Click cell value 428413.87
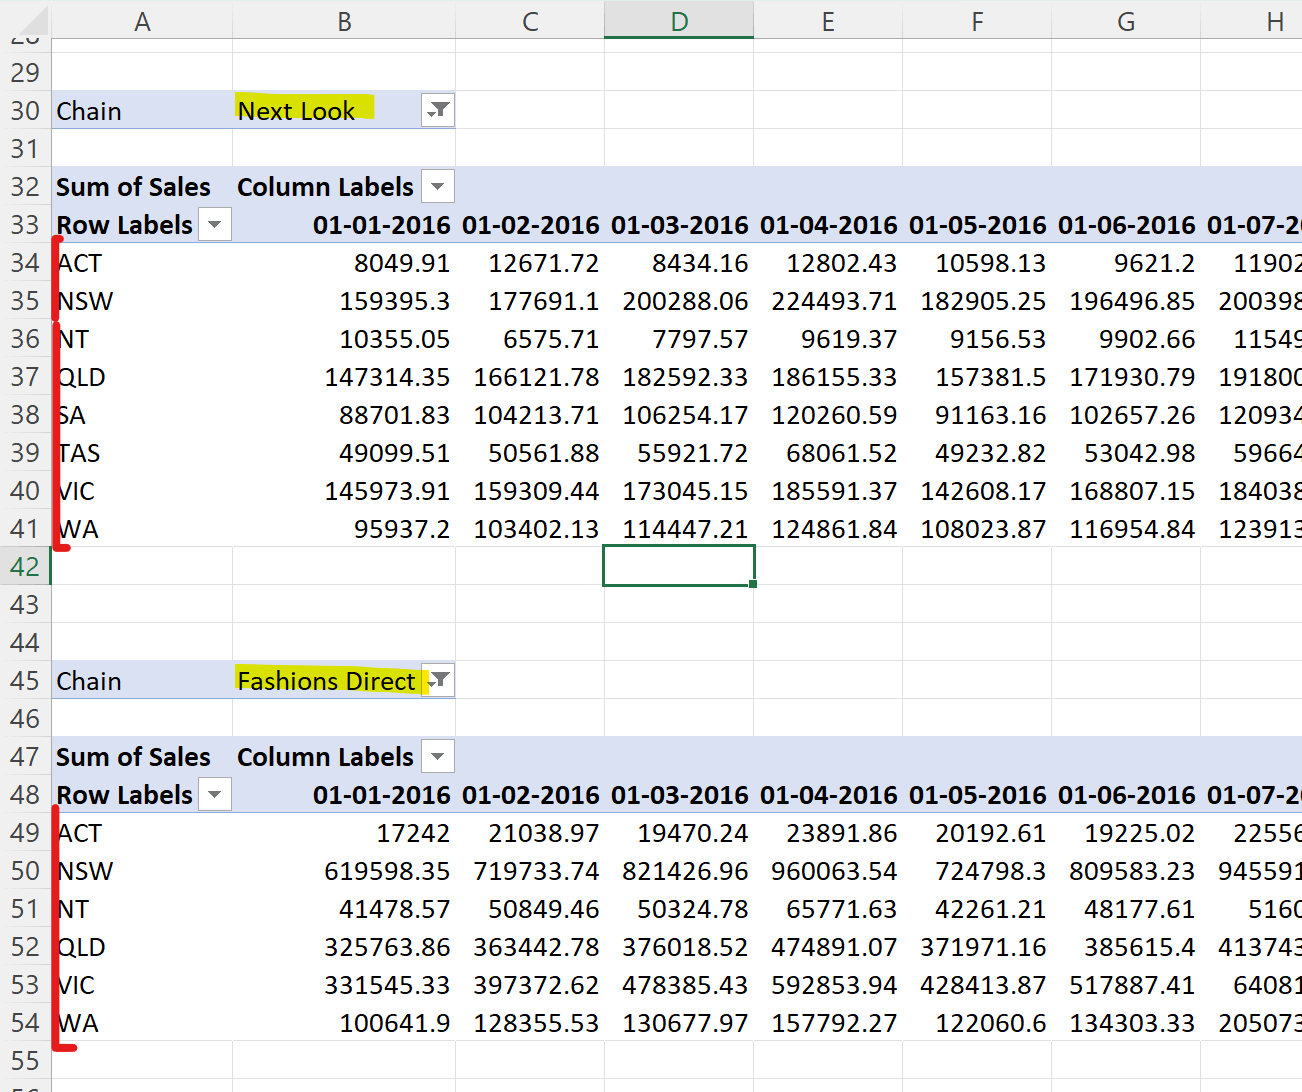1302x1092 pixels. point(977,984)
